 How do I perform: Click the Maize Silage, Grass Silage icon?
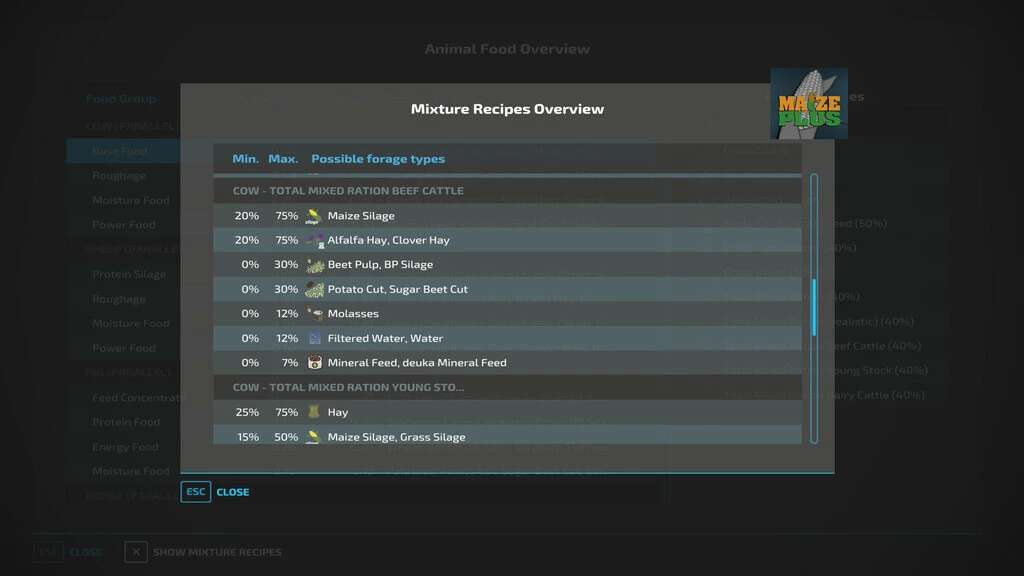click(314, 437)
